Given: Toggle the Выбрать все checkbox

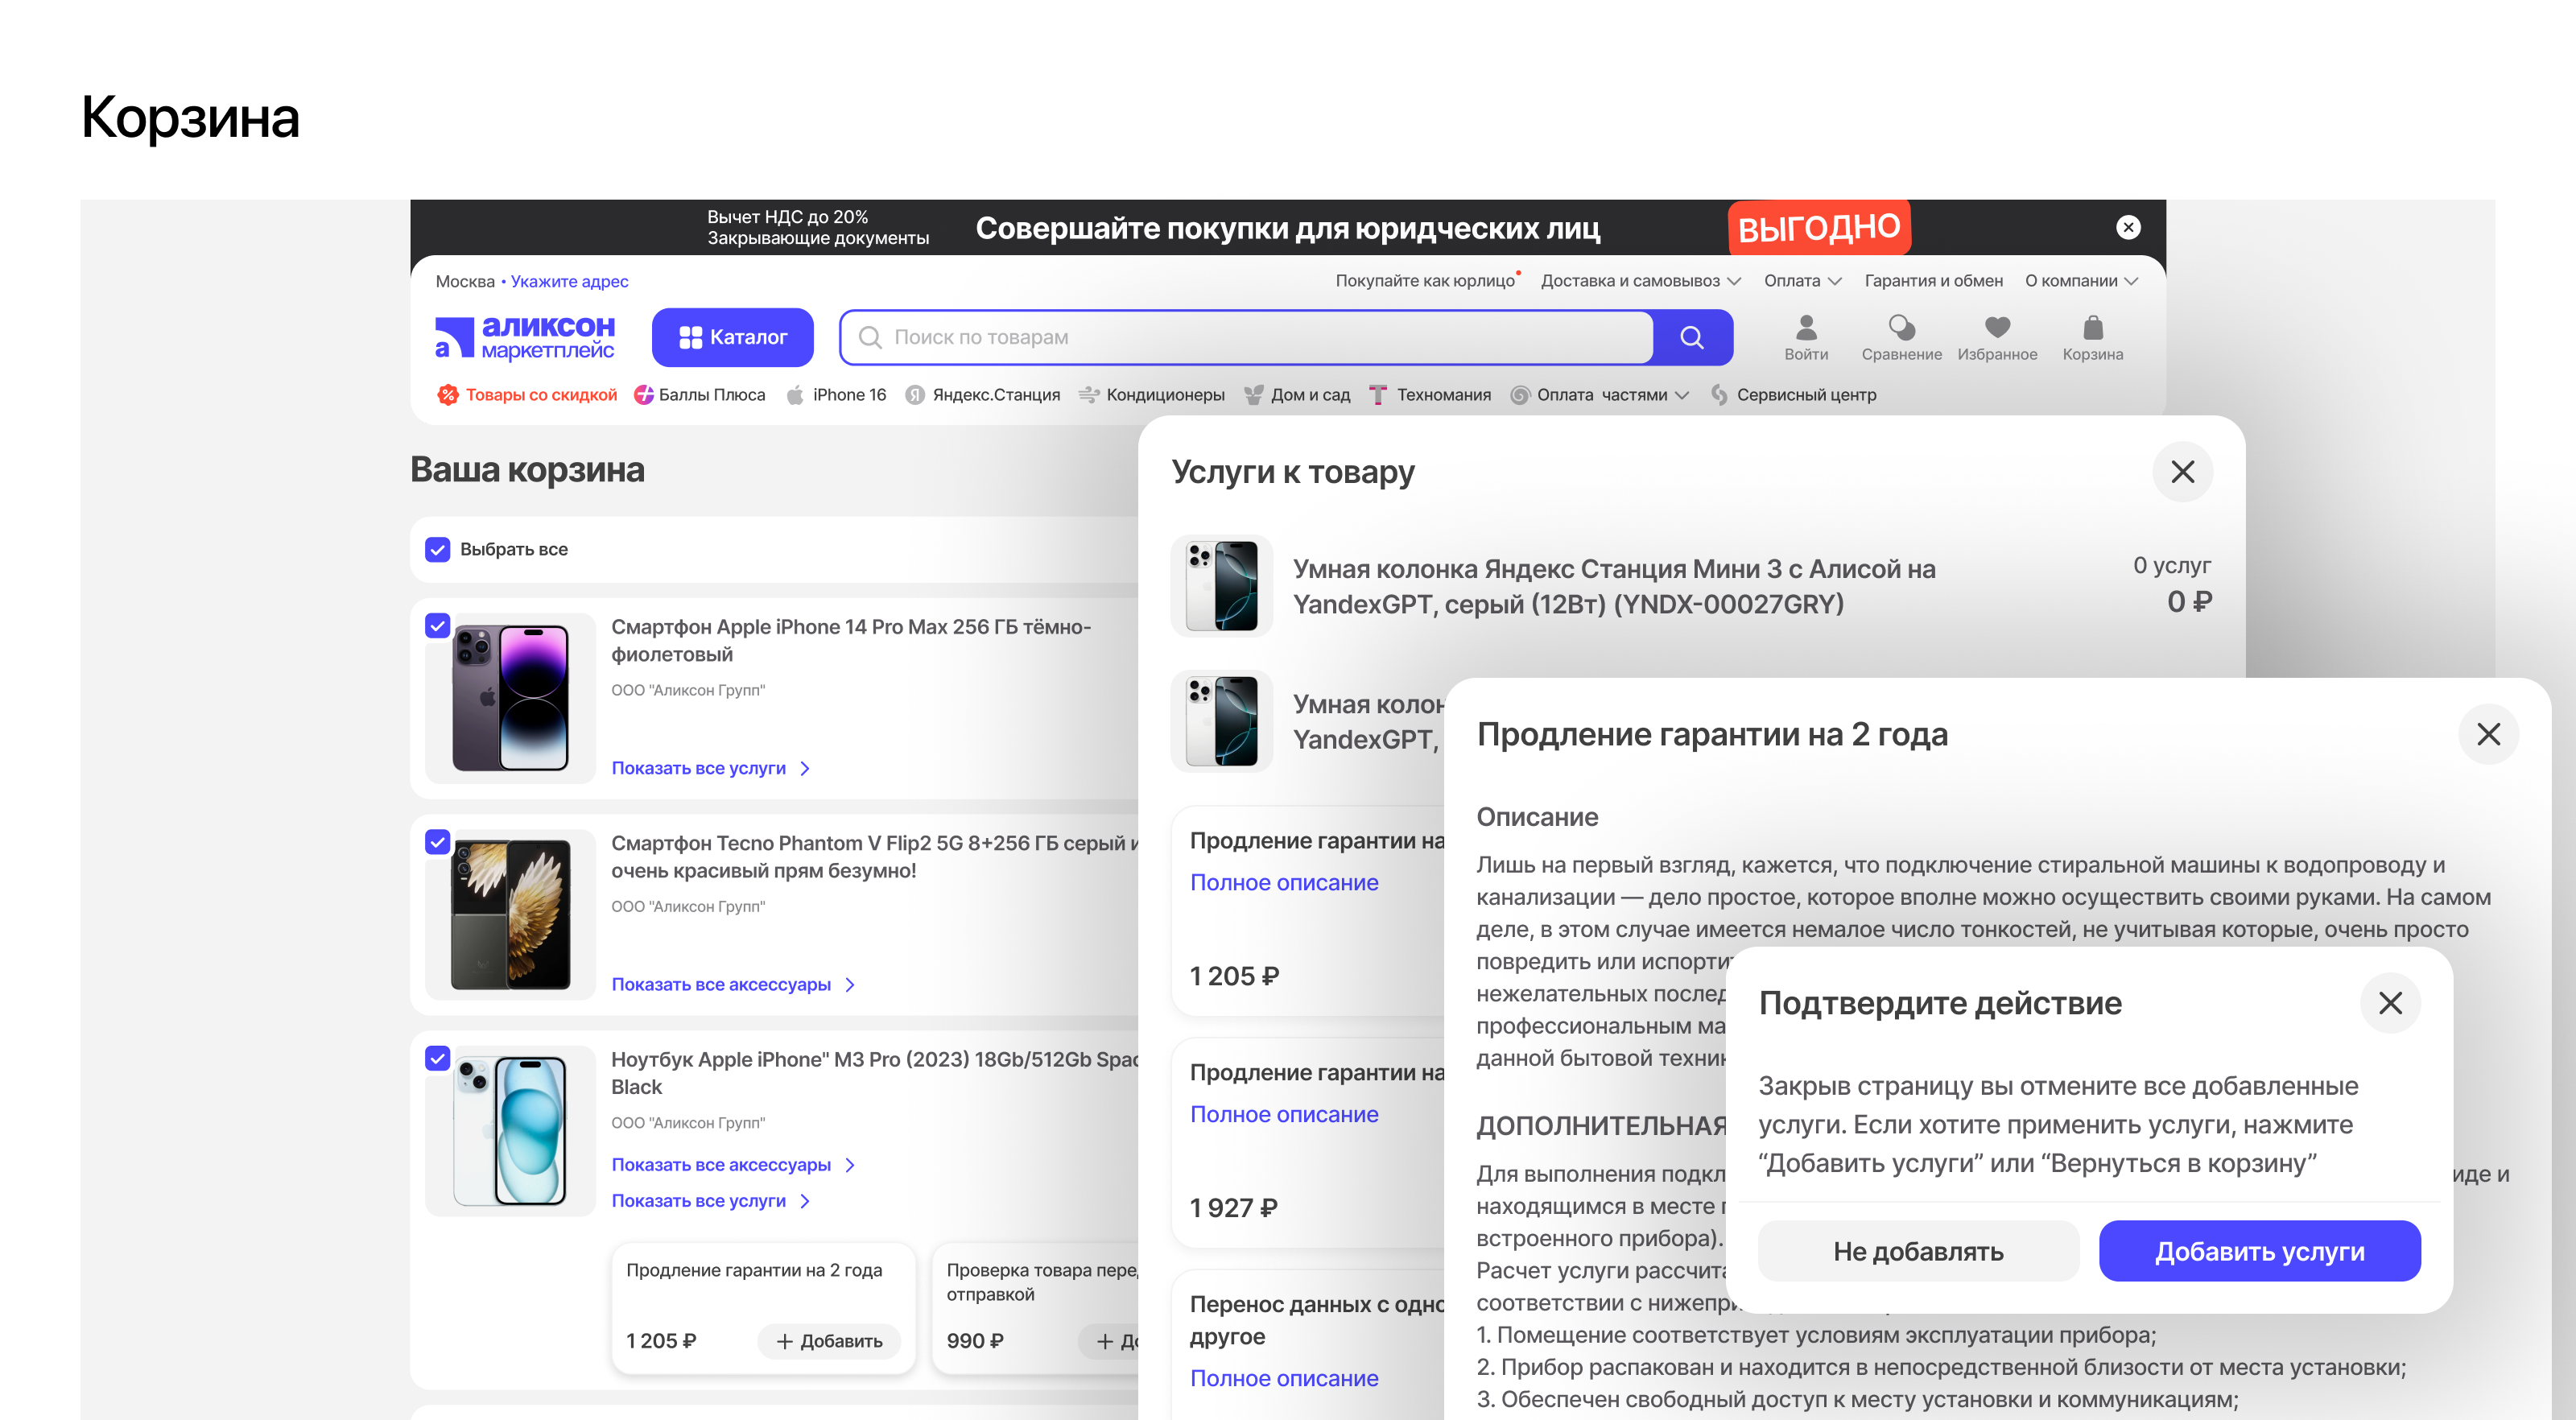Looking at the screenshot, I should pos(438,549).
